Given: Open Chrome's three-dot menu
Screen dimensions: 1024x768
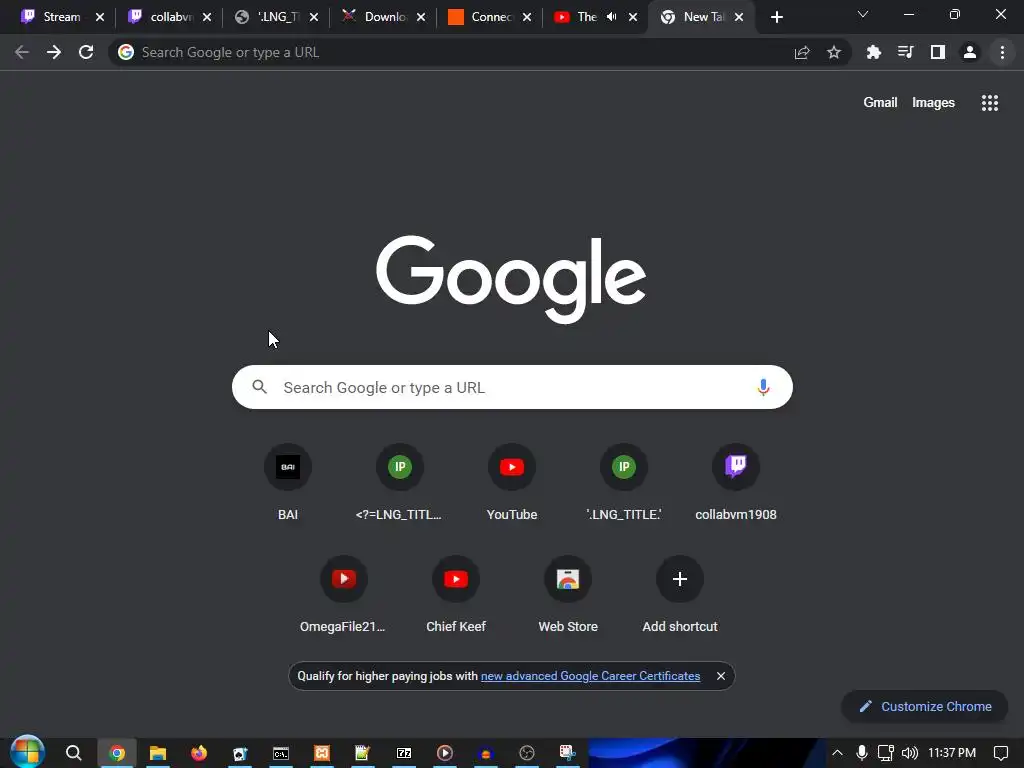Looking at the screenshot, I should click(x=1002, y=52).
